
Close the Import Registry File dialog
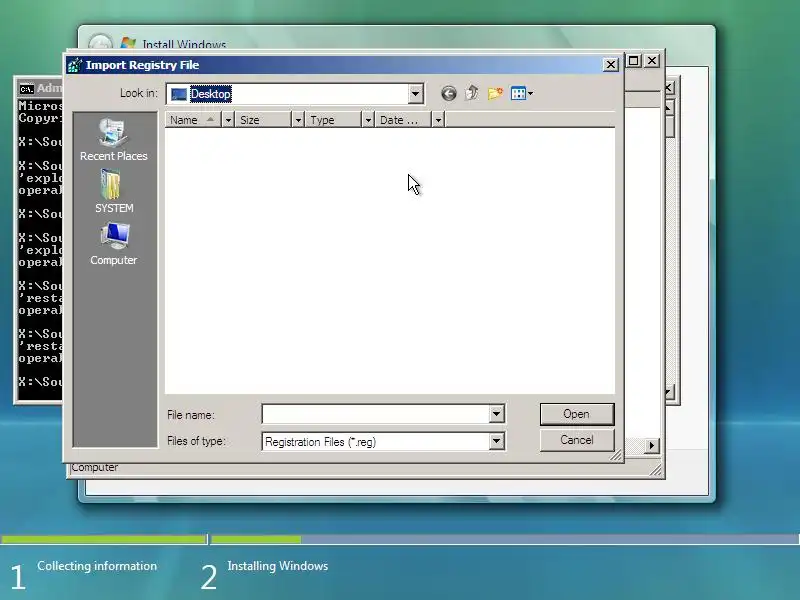click(610, 65)
